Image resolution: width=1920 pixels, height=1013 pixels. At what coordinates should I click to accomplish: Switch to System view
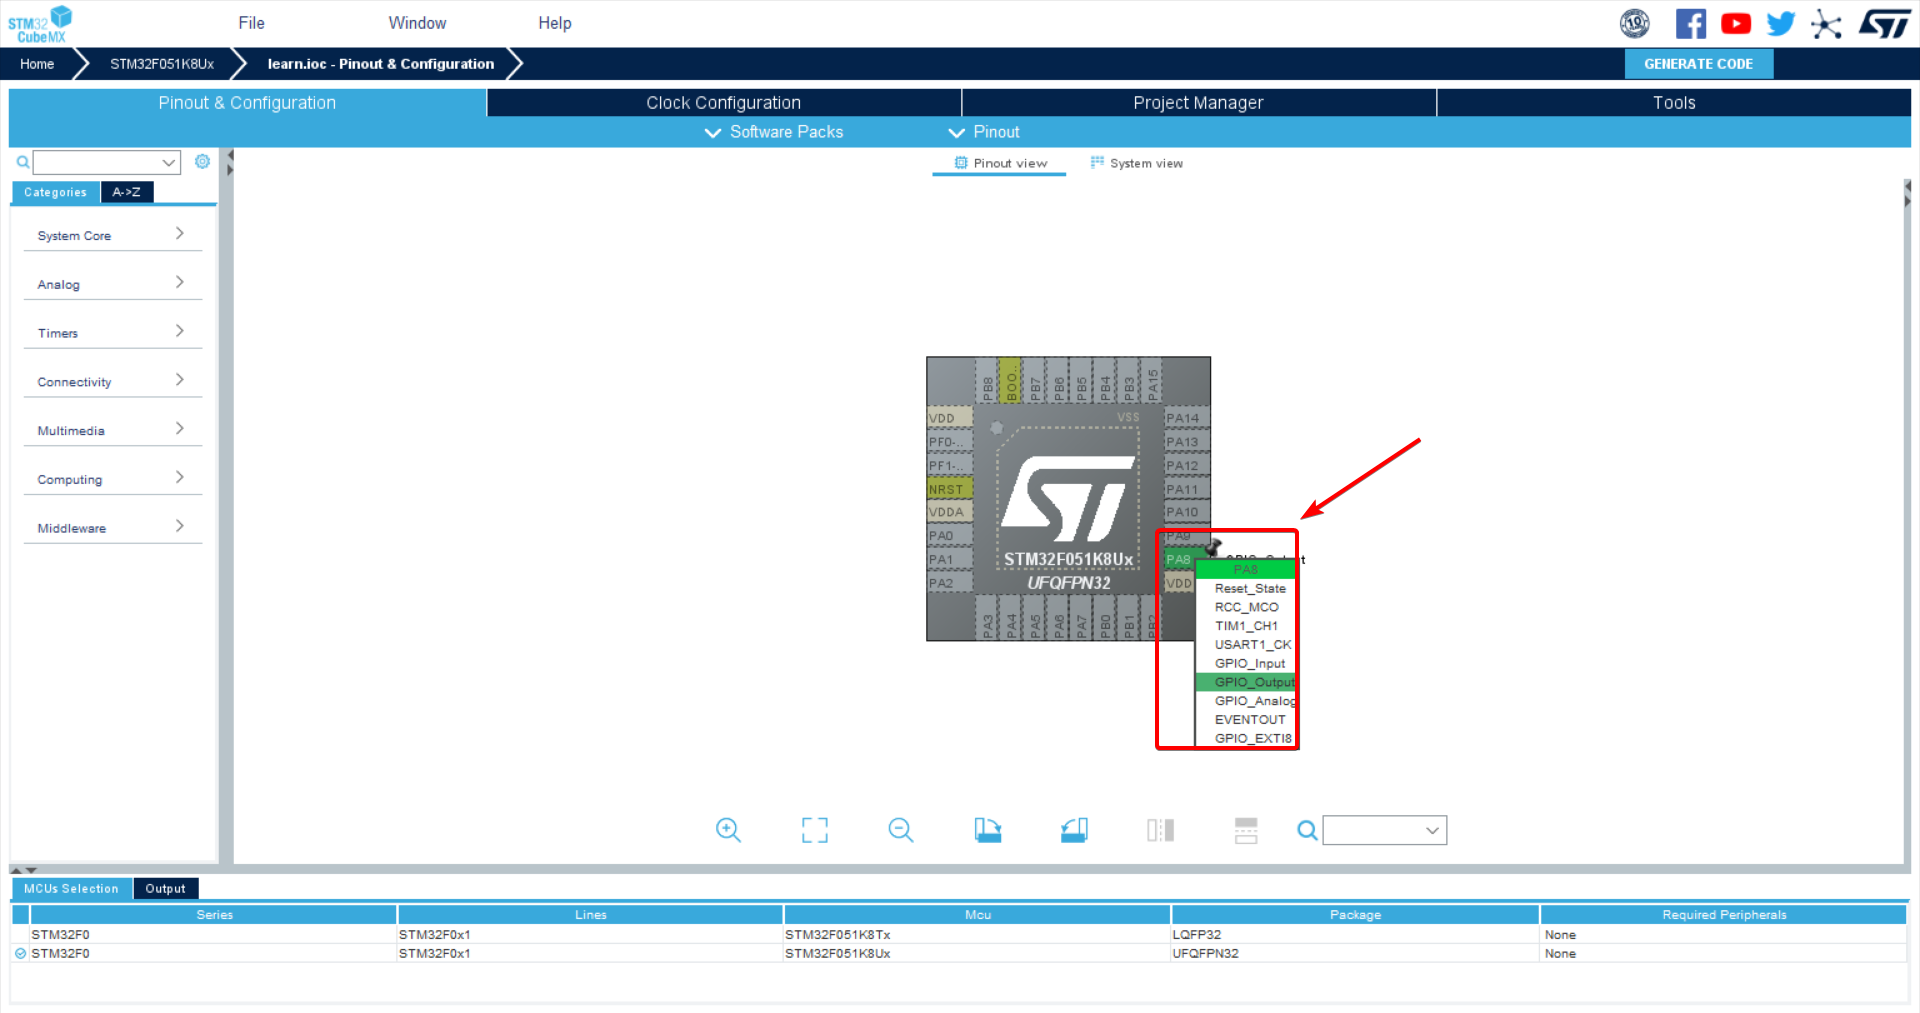click(1136, 163)
